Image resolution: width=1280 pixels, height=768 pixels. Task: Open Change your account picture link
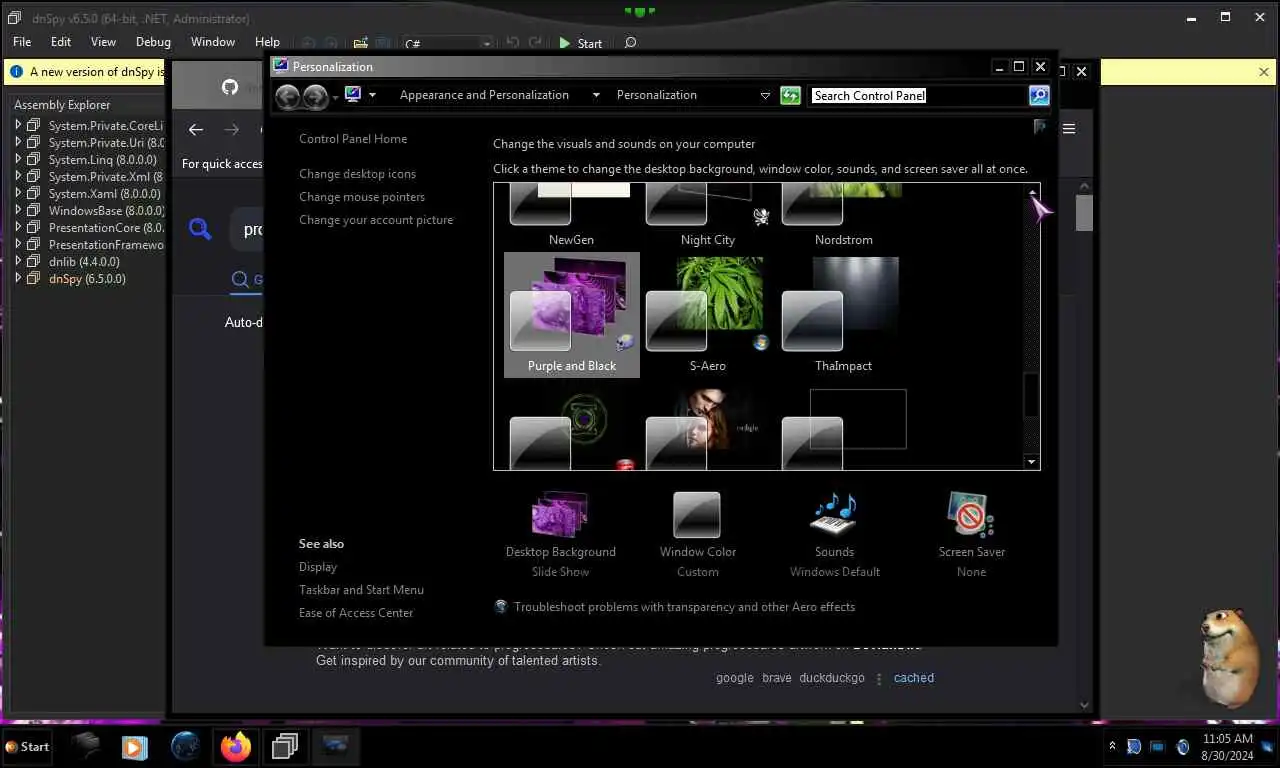tap(376, 220)
